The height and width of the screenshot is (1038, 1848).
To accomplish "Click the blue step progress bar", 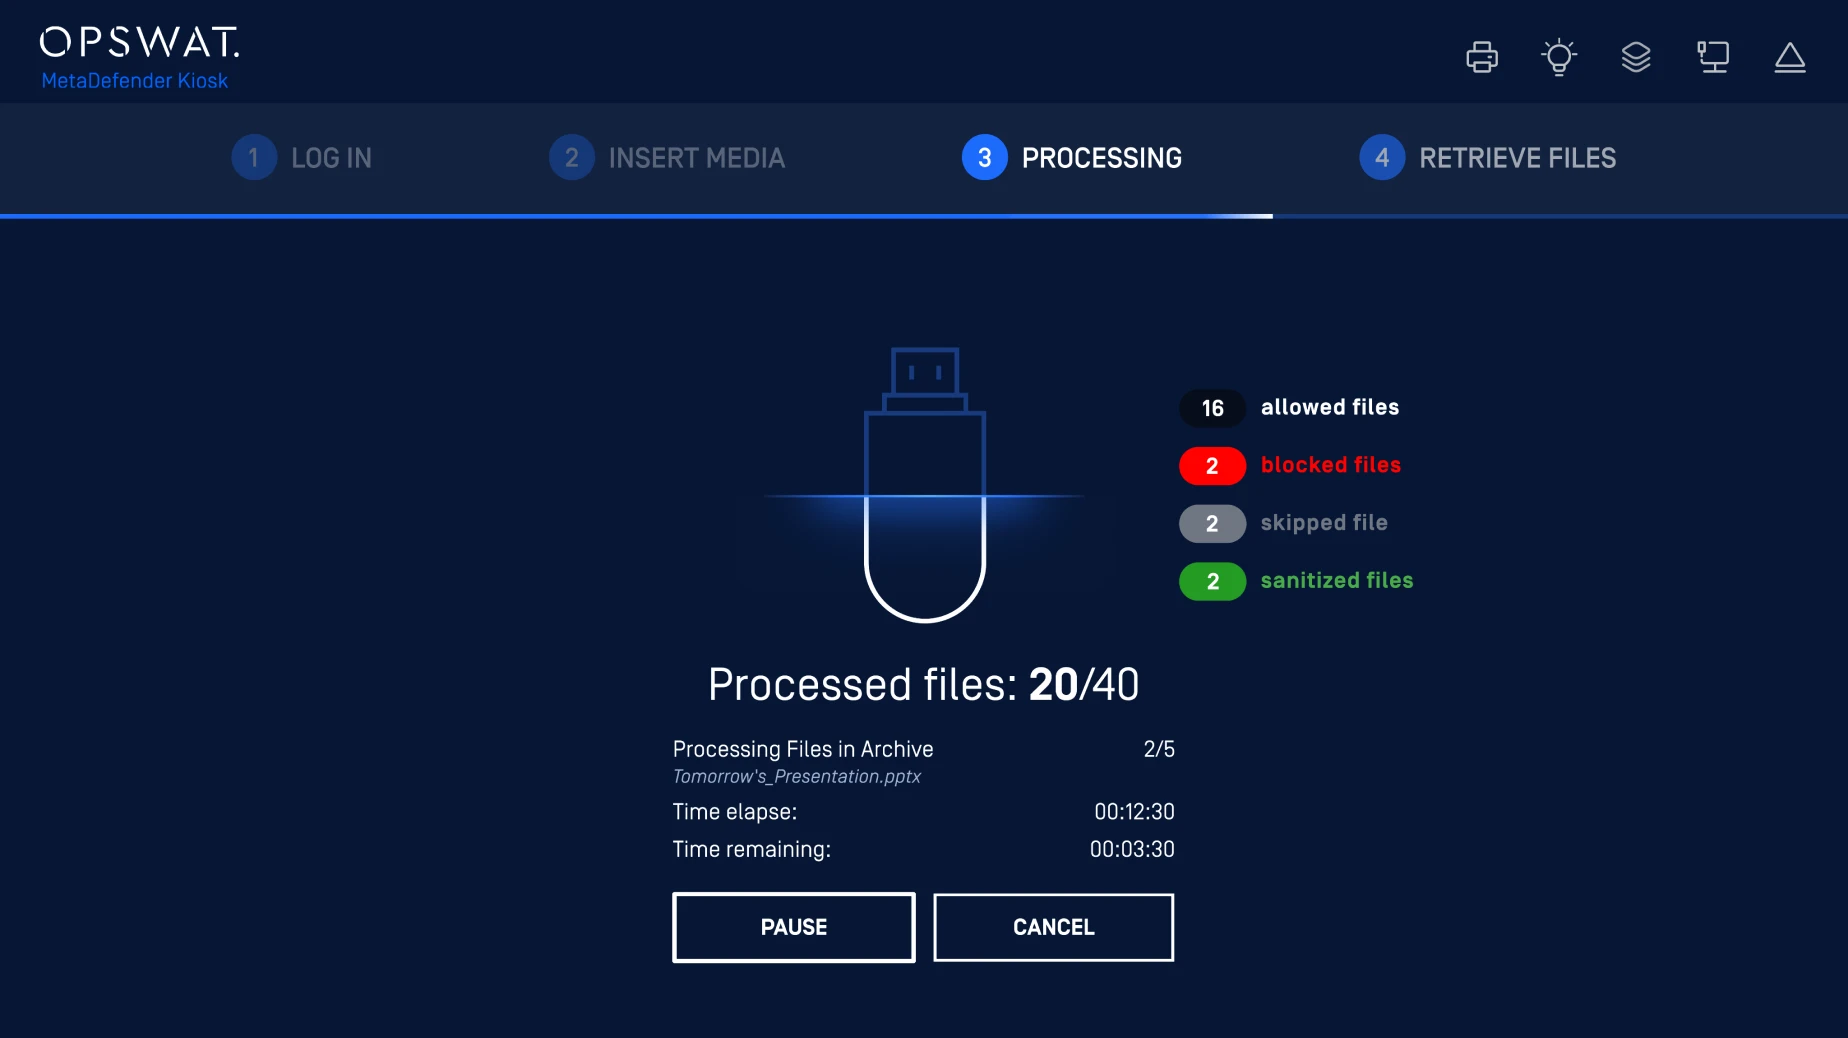I will tap(636, 215).
